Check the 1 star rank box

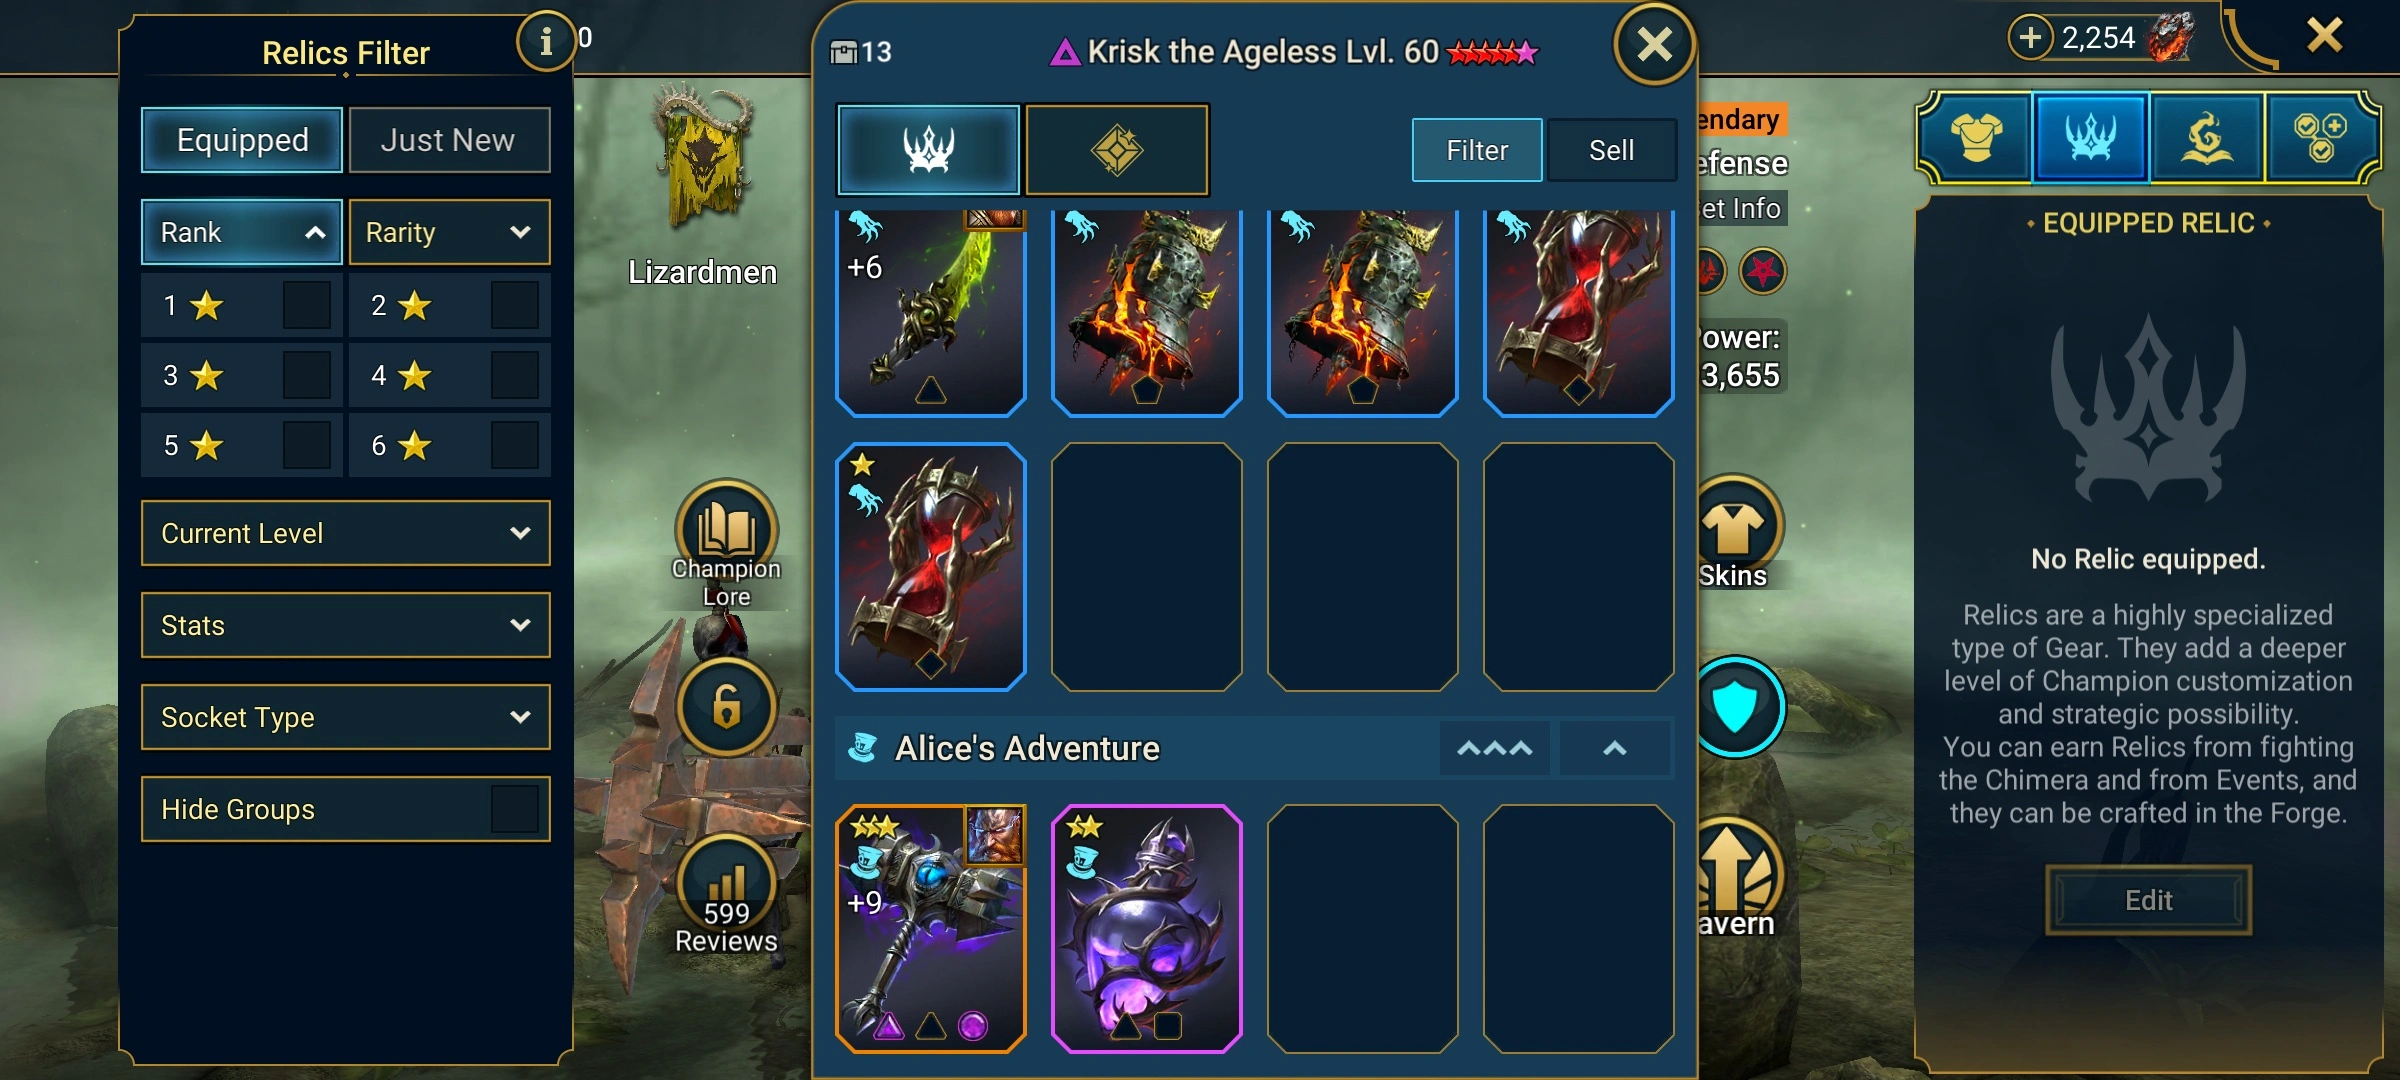[x=306, y=305]
